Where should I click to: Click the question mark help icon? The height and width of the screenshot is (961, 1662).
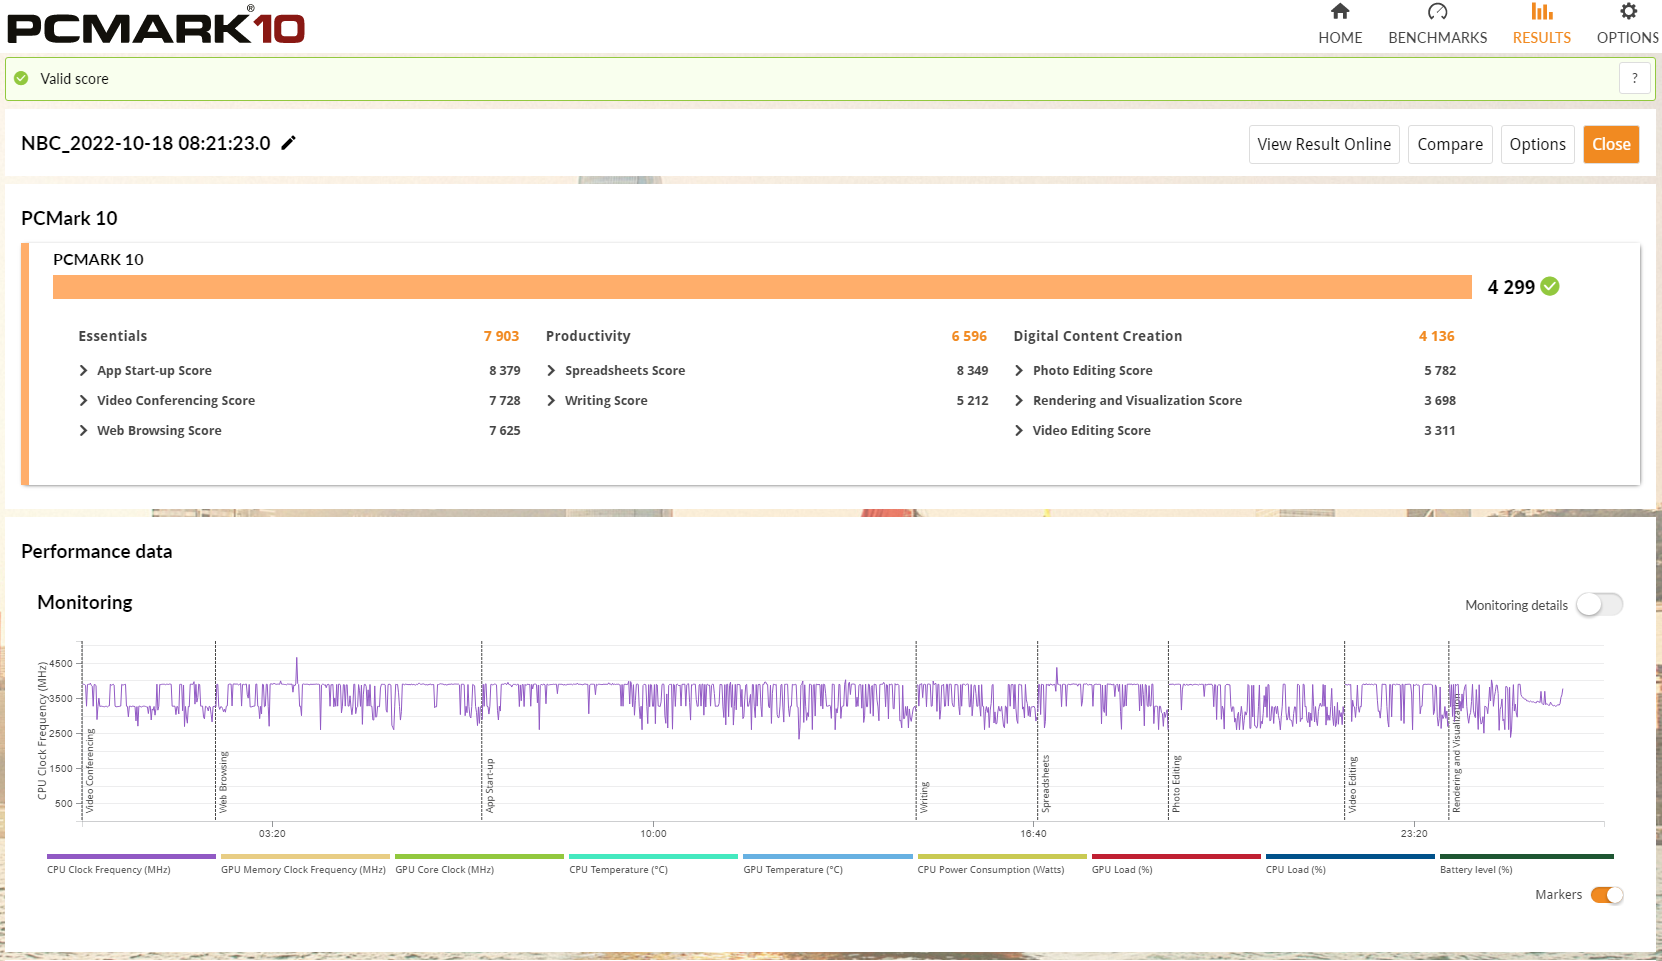(x=1635, y=78)
